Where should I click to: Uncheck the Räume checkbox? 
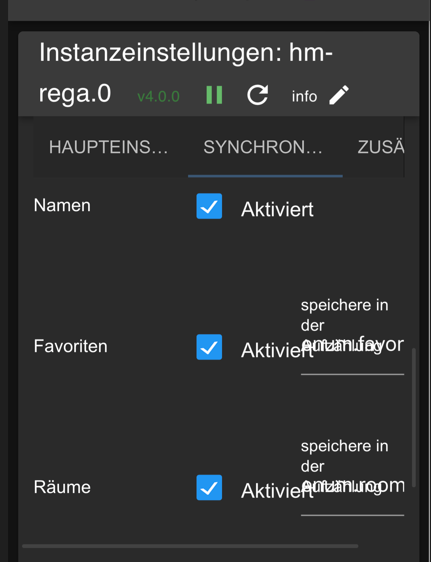pos(209,487)
